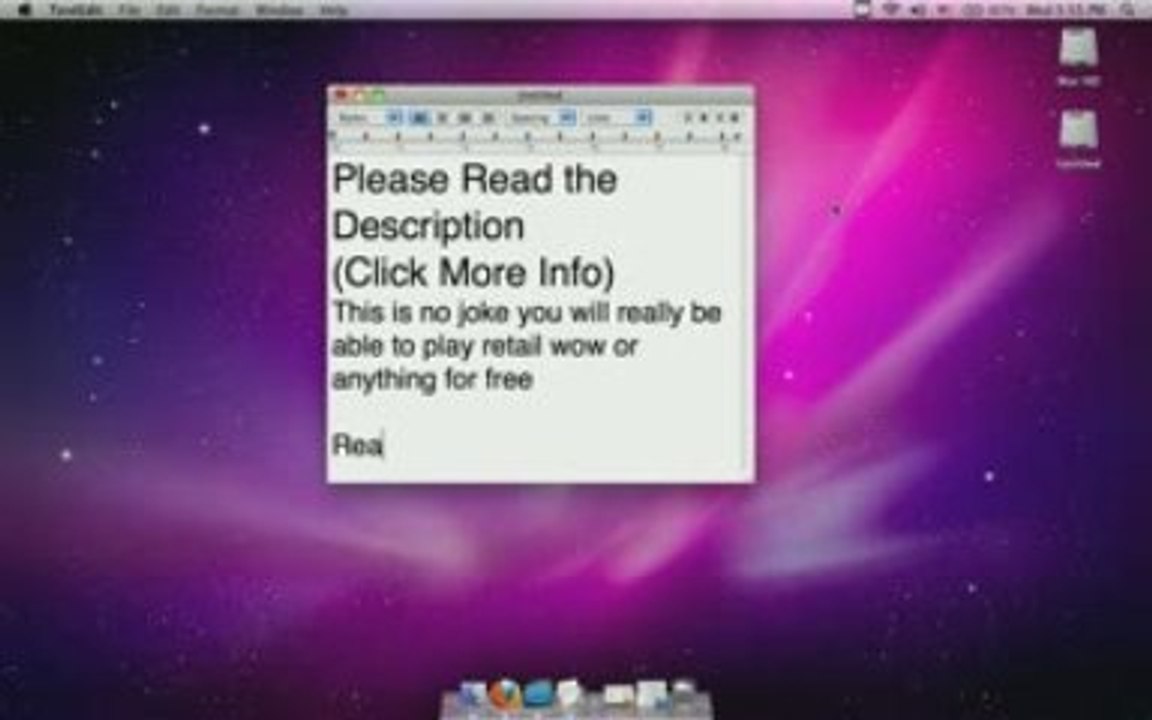The height and width of the screenshot is (720, 1152).
Task: Open the Window menu
Action: (279, 10)
